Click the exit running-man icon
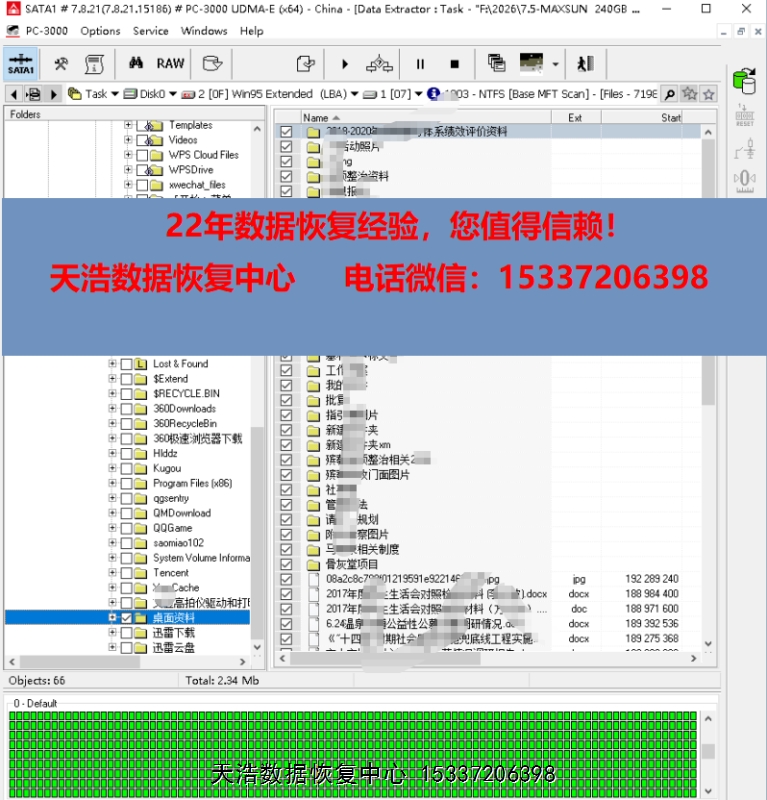Image resolution: width=767 pixels, height=800 pixels. point(585,63)
